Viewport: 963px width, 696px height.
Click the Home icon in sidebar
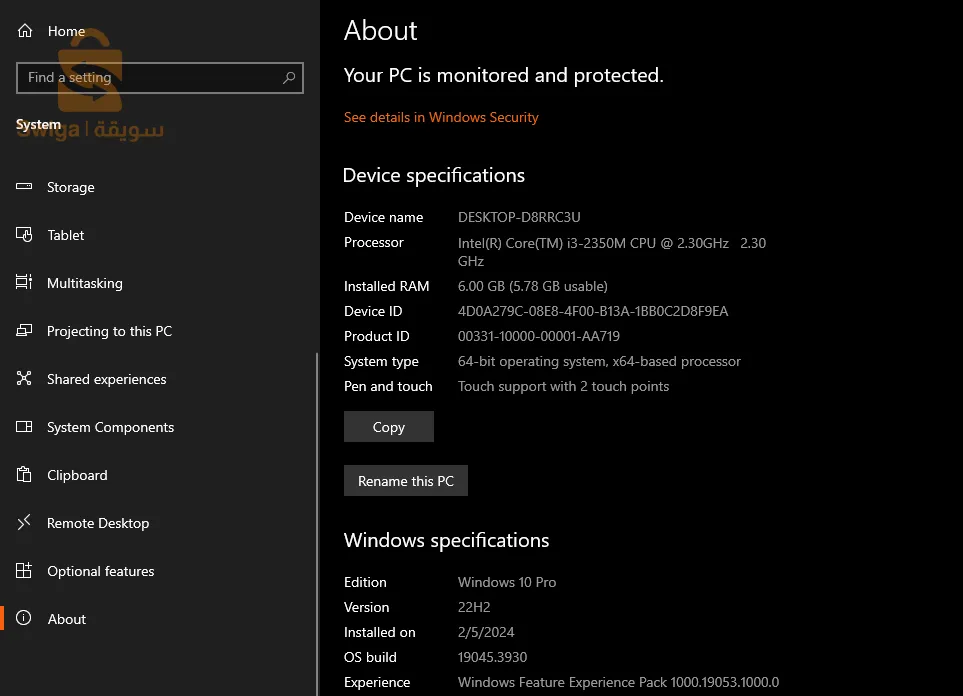[25, 31]
